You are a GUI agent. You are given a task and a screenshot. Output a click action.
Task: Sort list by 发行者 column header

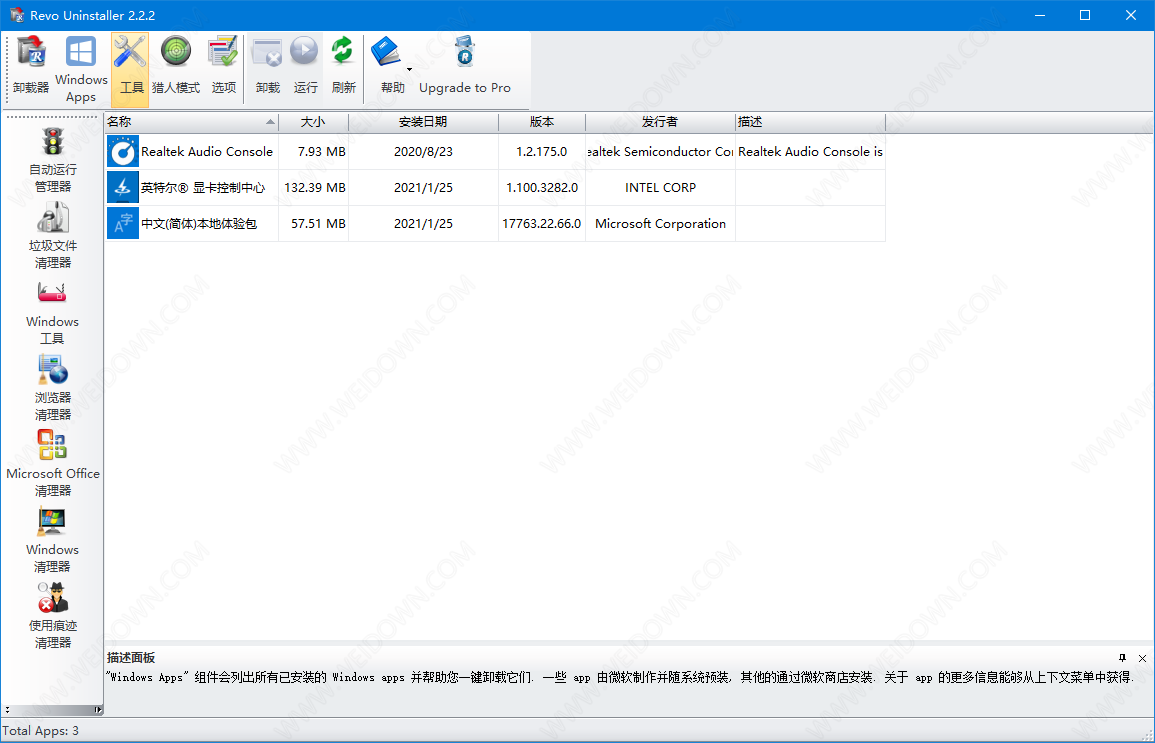(660, 122)
